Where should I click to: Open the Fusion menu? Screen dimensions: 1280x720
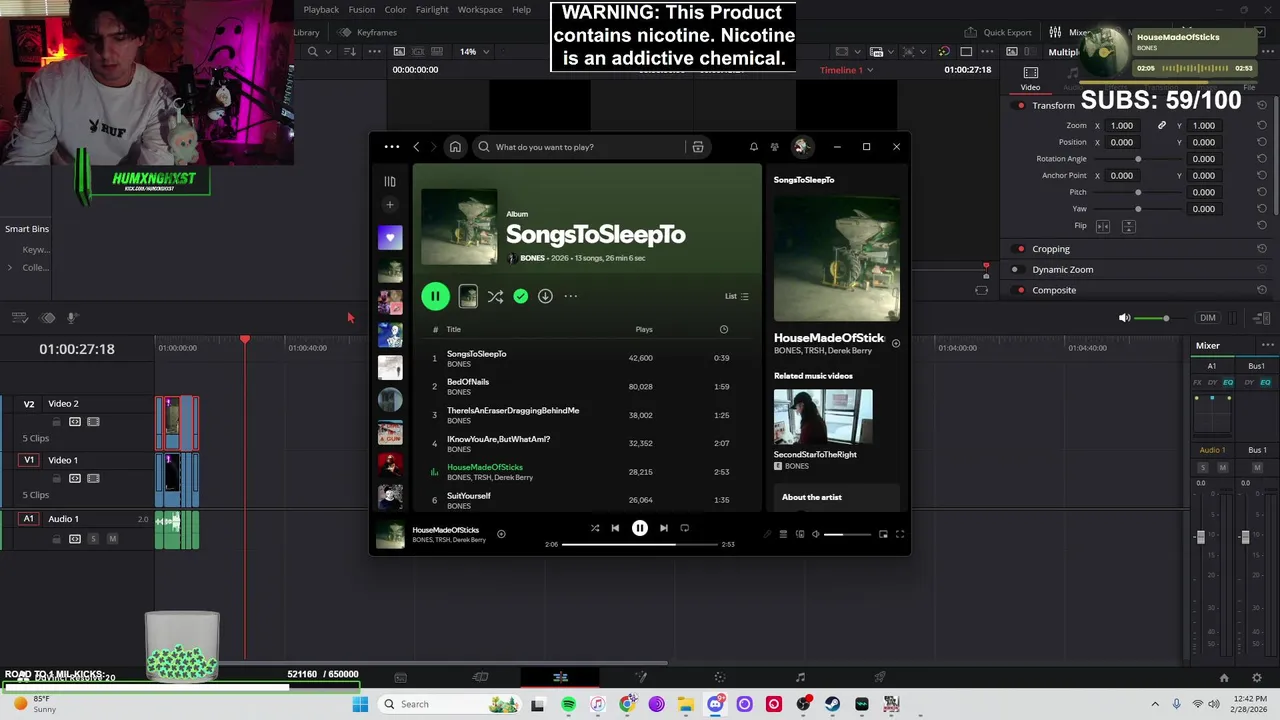362,10
